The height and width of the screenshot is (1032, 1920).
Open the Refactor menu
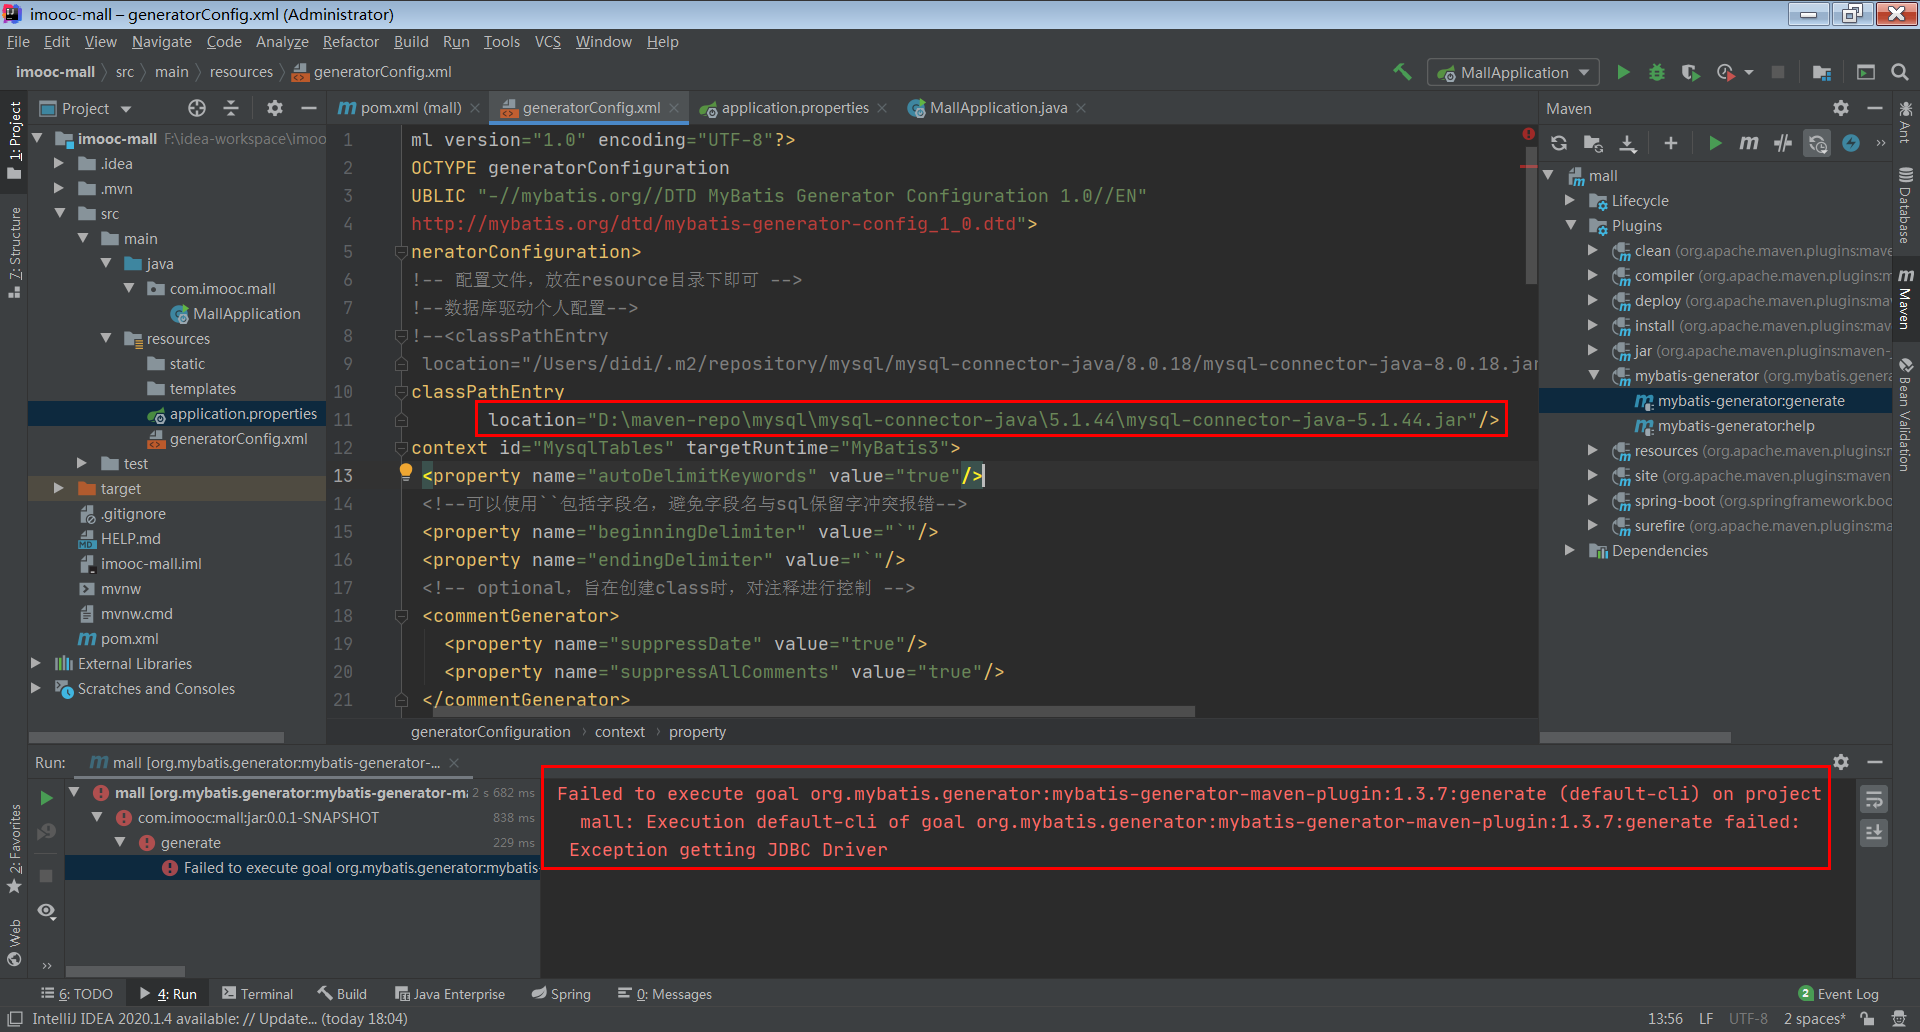tap(350, 41)
